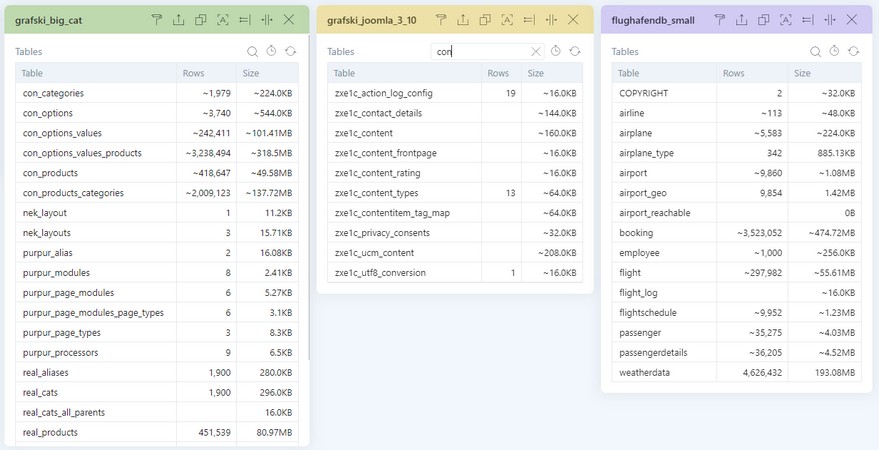Click clock icon in grafski_joomla_3_10 tables bar
Screen dimensions: 879x450
coord(556,51)
